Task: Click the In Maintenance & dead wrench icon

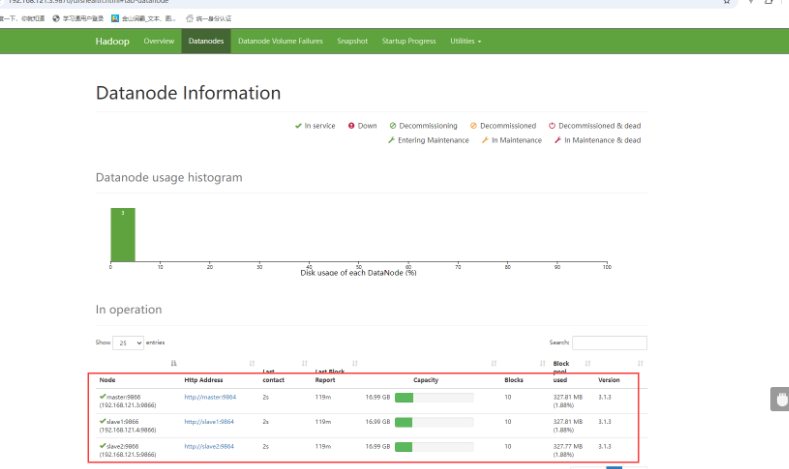Action: tap(557, 140)
